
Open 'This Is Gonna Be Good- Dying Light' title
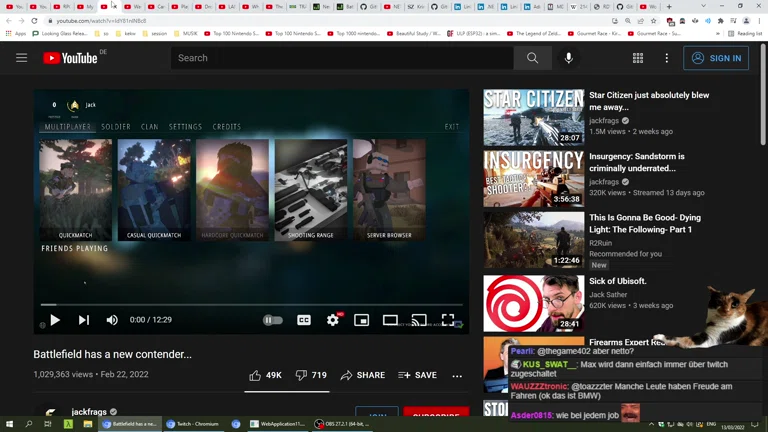pos(645,223)
